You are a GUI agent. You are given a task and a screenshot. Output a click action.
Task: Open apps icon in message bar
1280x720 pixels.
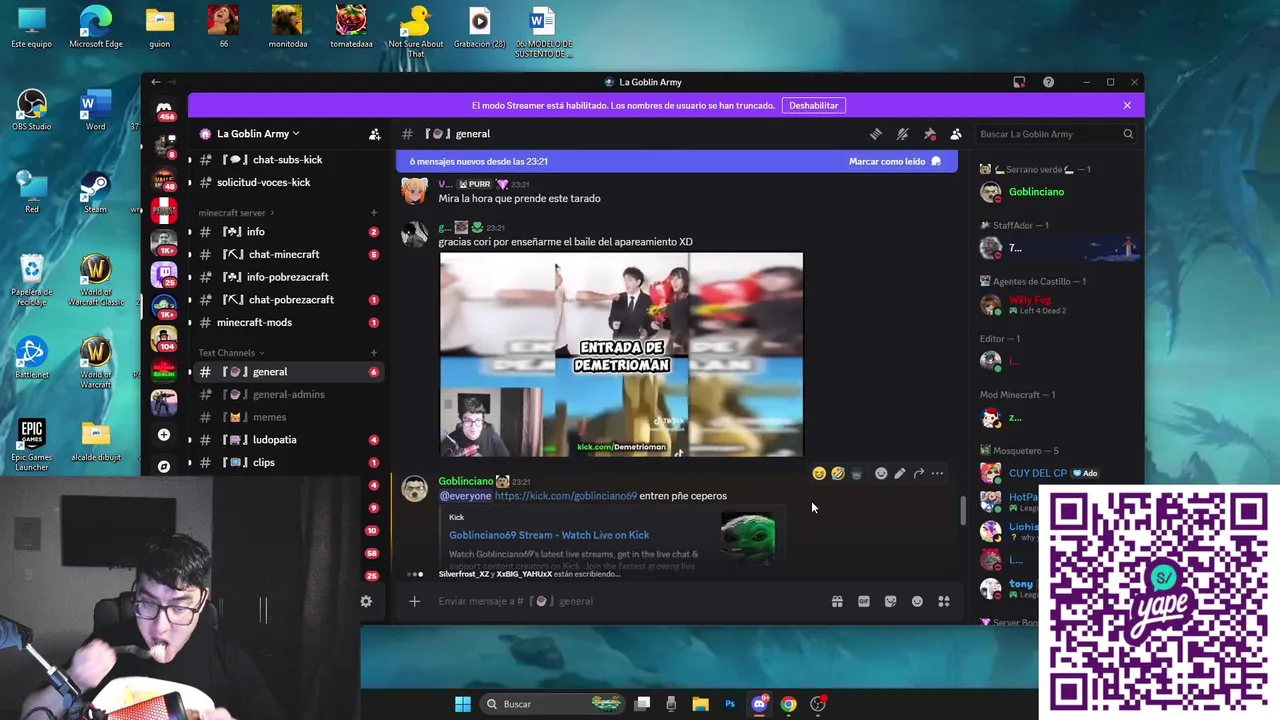tap(943, 601)
